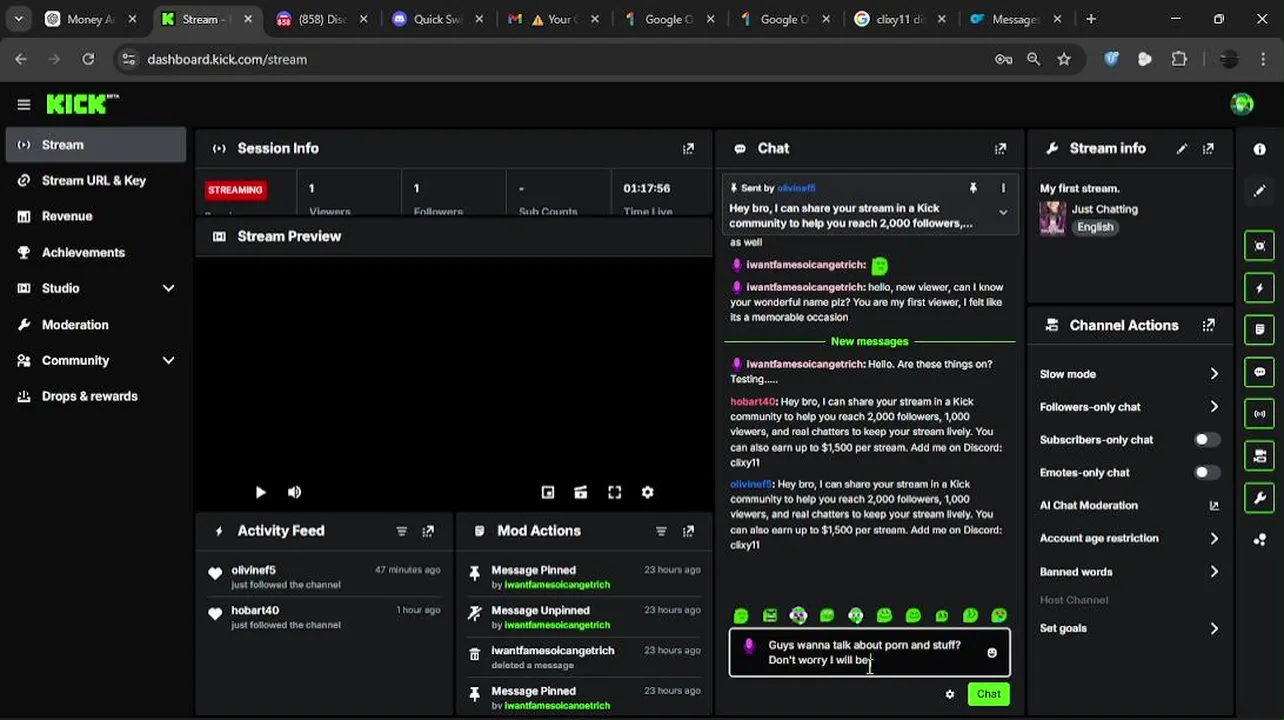This screenshot has width=1284, height=720.
Task: Click the English language tag
Action: click(1095, 227)
